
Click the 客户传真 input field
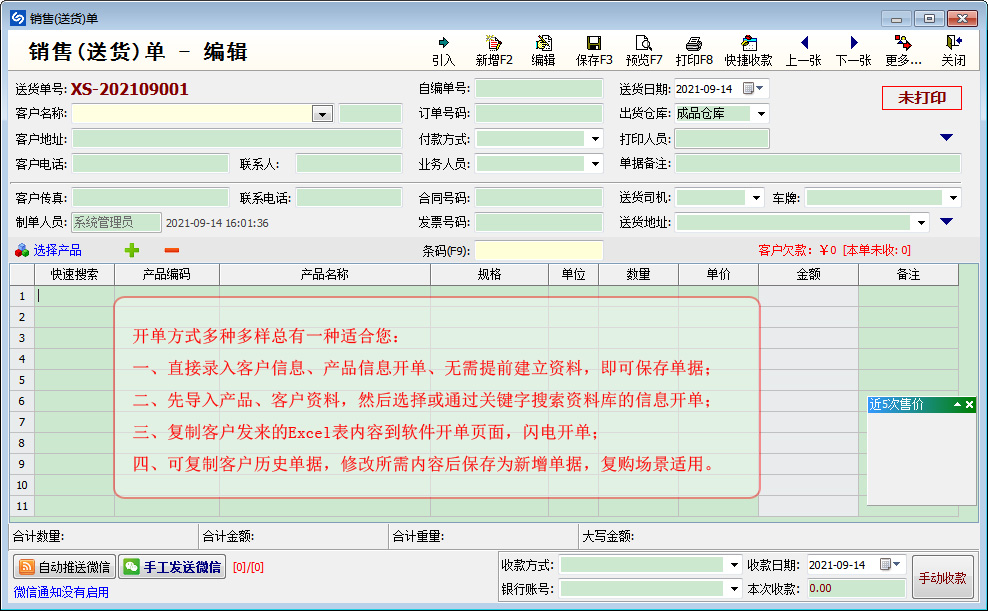(150, 198)
